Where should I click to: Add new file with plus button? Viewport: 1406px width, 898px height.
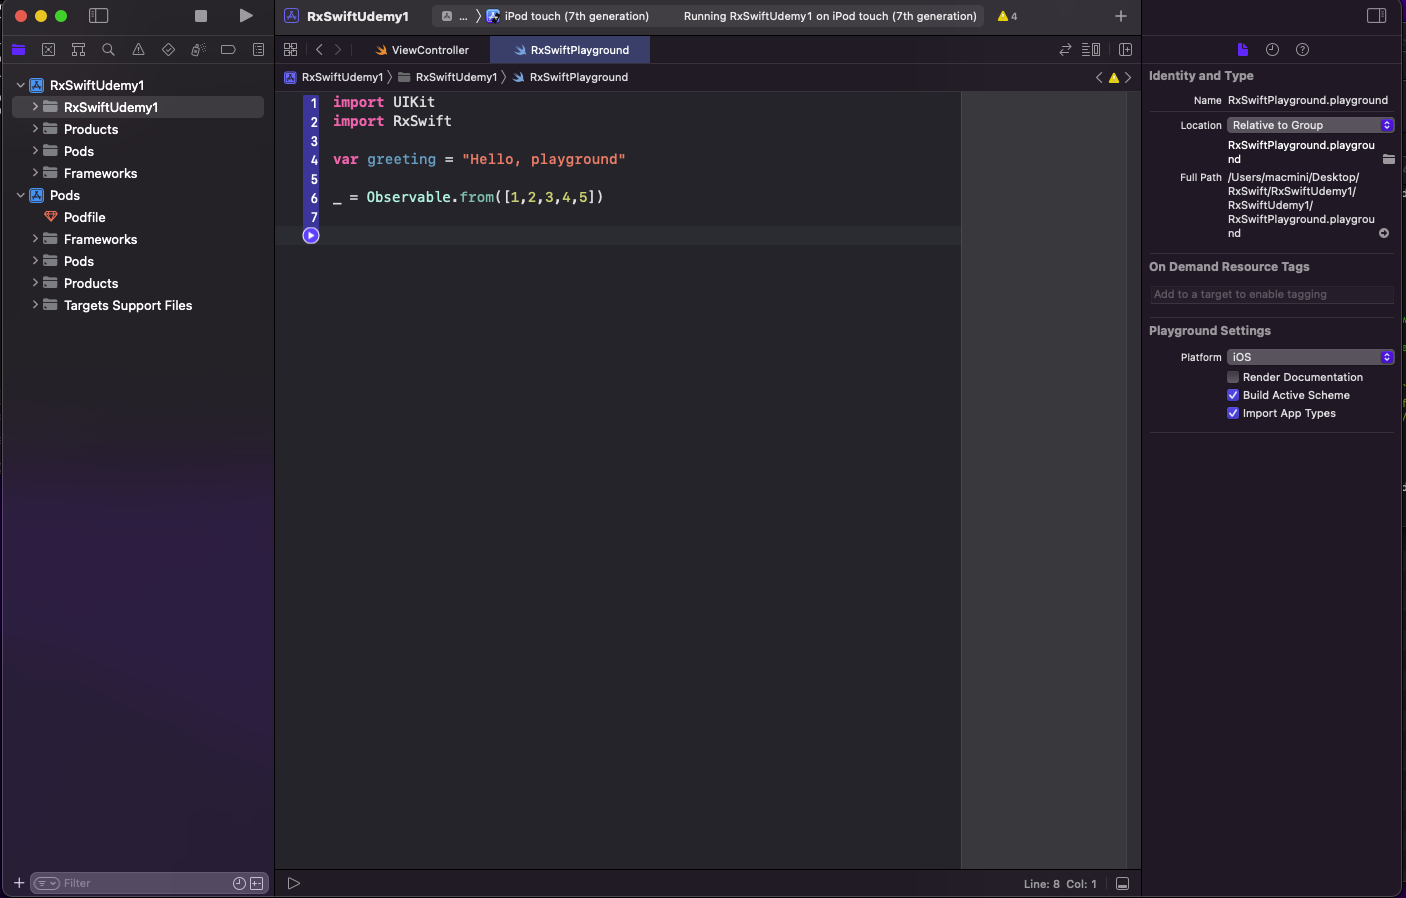19,883
